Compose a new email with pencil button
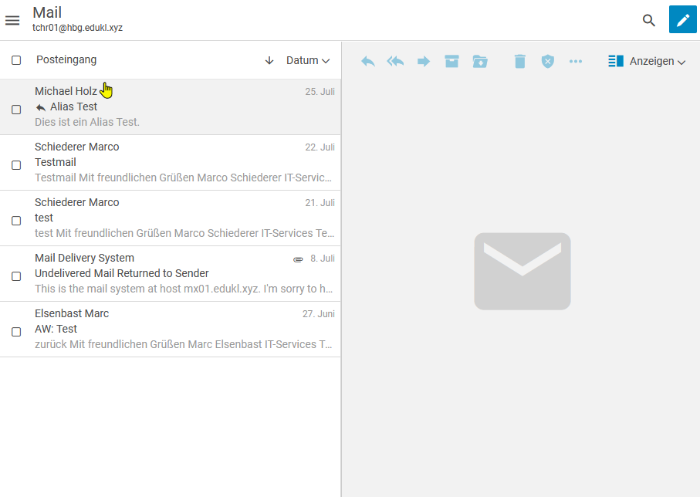Viewport: 700px width, 497px height. (683, 20)
